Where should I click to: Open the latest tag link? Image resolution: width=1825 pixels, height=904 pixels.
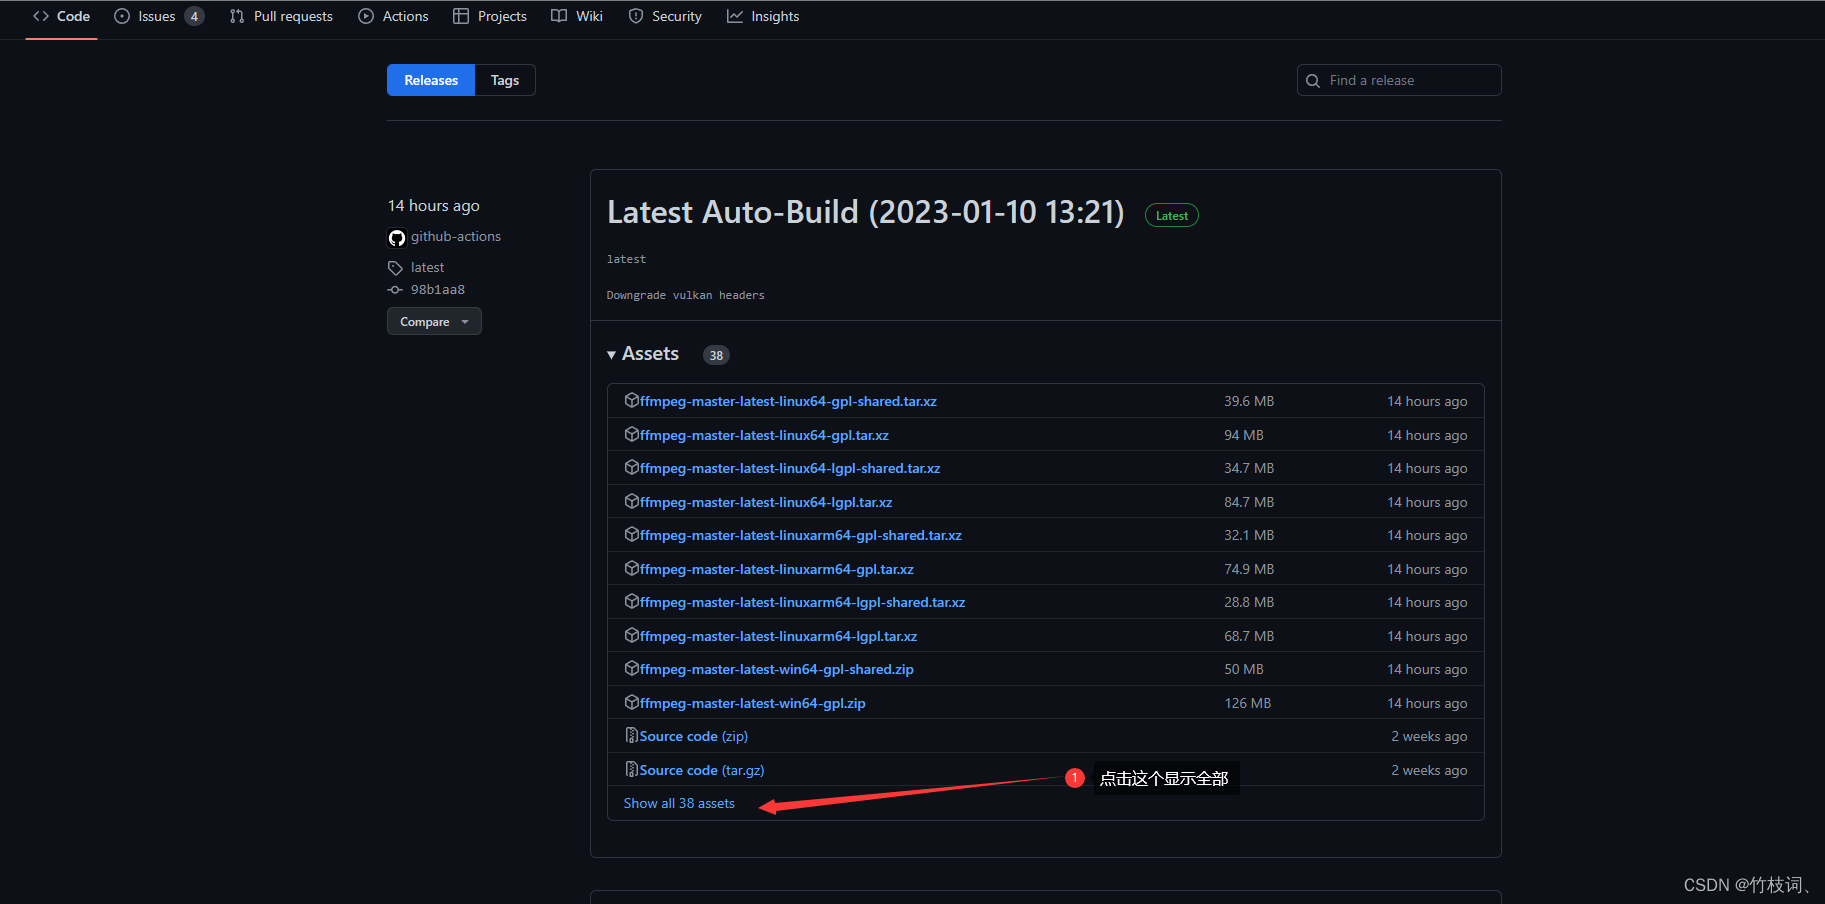pyautogui.click(x=427, y=267)
